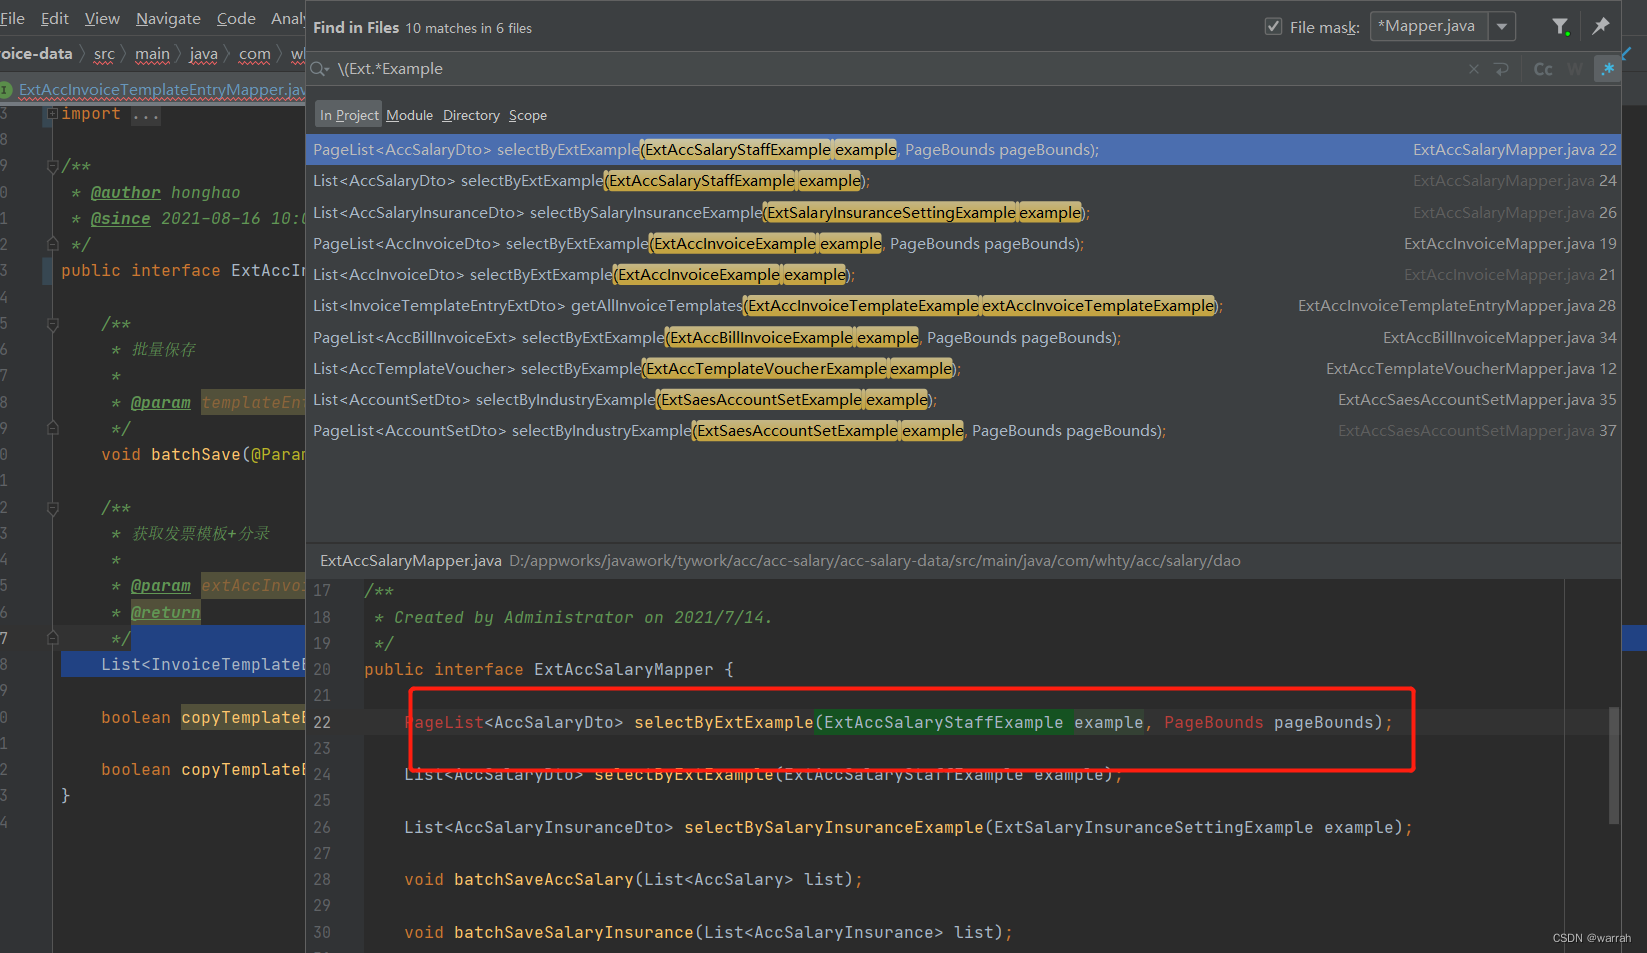Select getAllInvoiceTemplates result row
1647x953 pixels.
[x=963, y=306]
